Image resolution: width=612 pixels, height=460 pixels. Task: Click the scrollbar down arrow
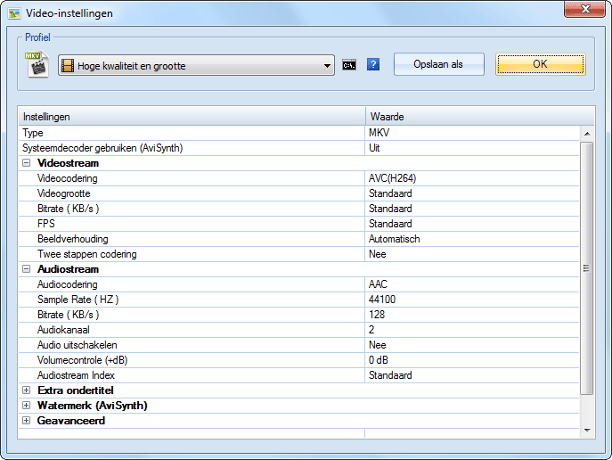[x=587, y=430]
